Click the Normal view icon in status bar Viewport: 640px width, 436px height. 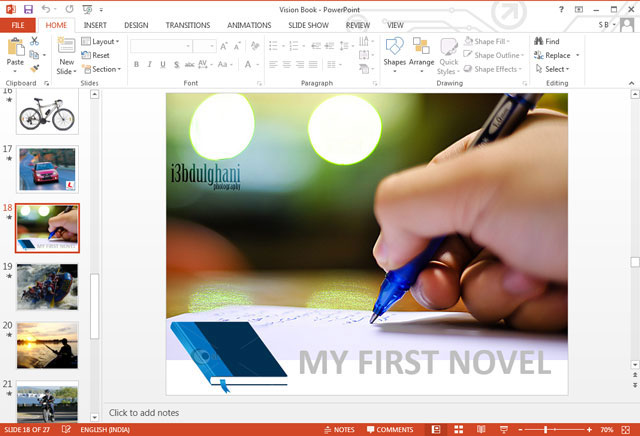[x=436, y=429]
